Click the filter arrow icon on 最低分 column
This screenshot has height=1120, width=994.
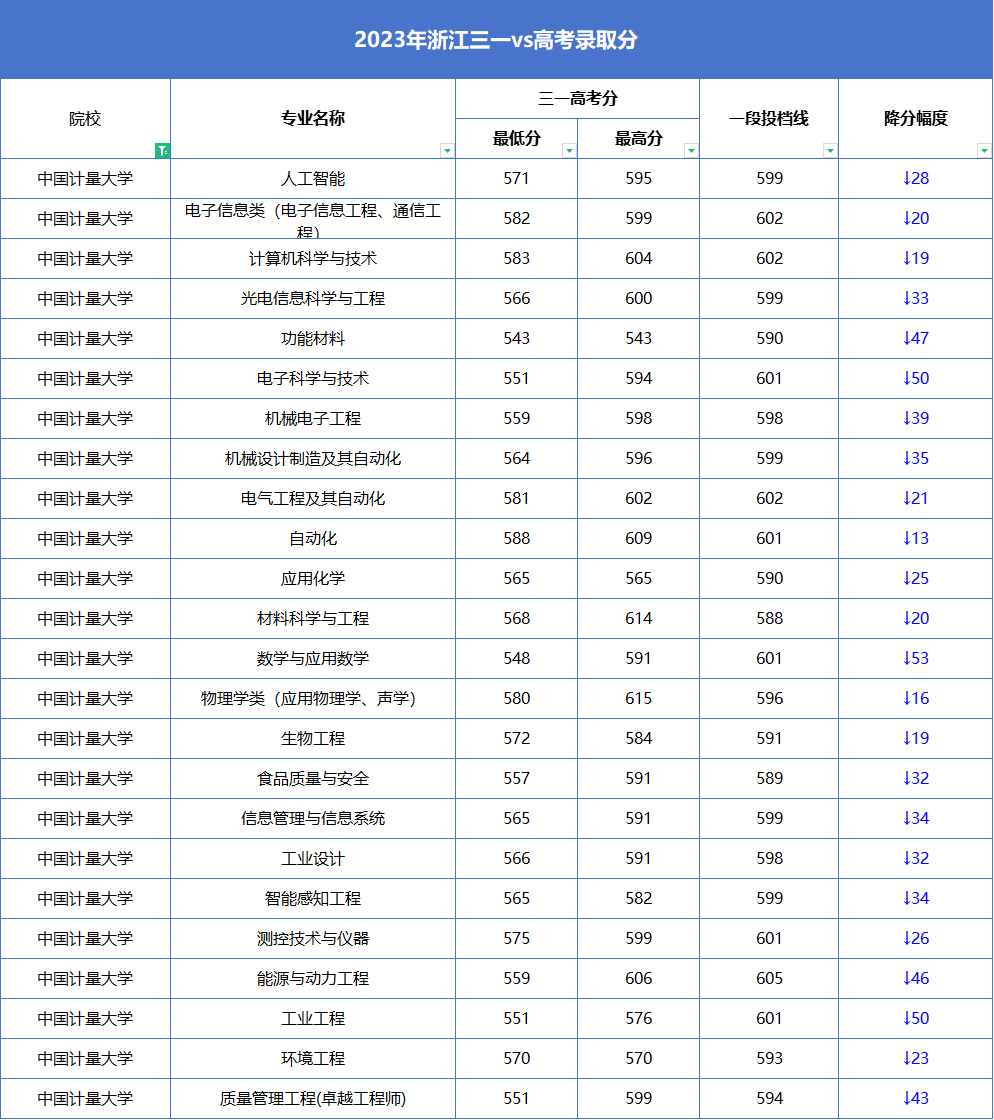click(x=569, y=150)
